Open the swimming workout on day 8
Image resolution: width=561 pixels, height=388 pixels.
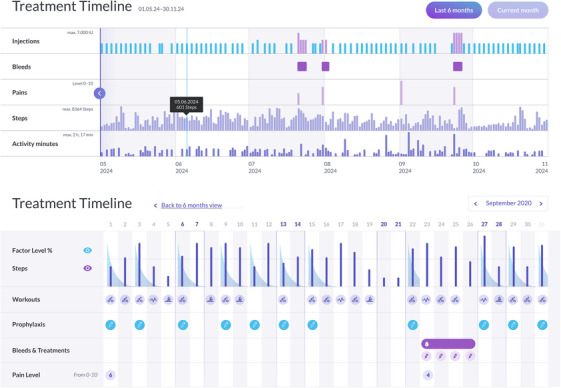coord(211,300)
